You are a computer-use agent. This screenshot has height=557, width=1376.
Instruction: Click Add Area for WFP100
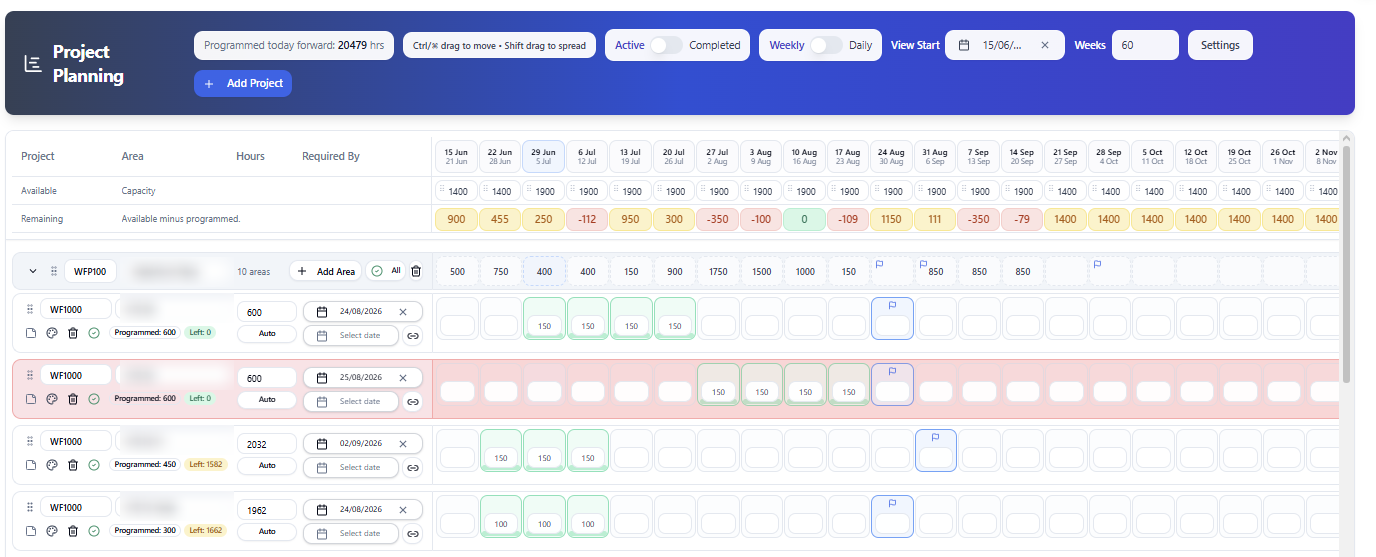click(x=325, y=271)
